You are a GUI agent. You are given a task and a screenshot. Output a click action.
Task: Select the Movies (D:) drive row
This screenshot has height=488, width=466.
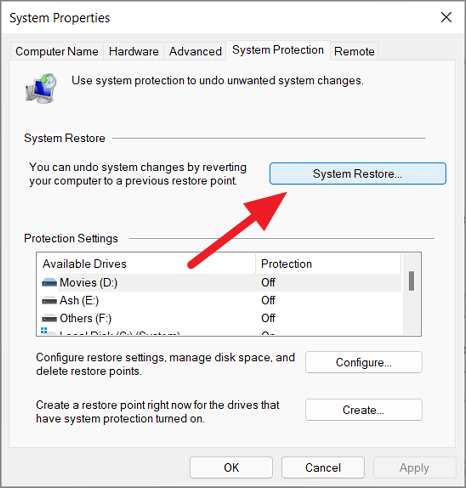click(x=221, y=283)
